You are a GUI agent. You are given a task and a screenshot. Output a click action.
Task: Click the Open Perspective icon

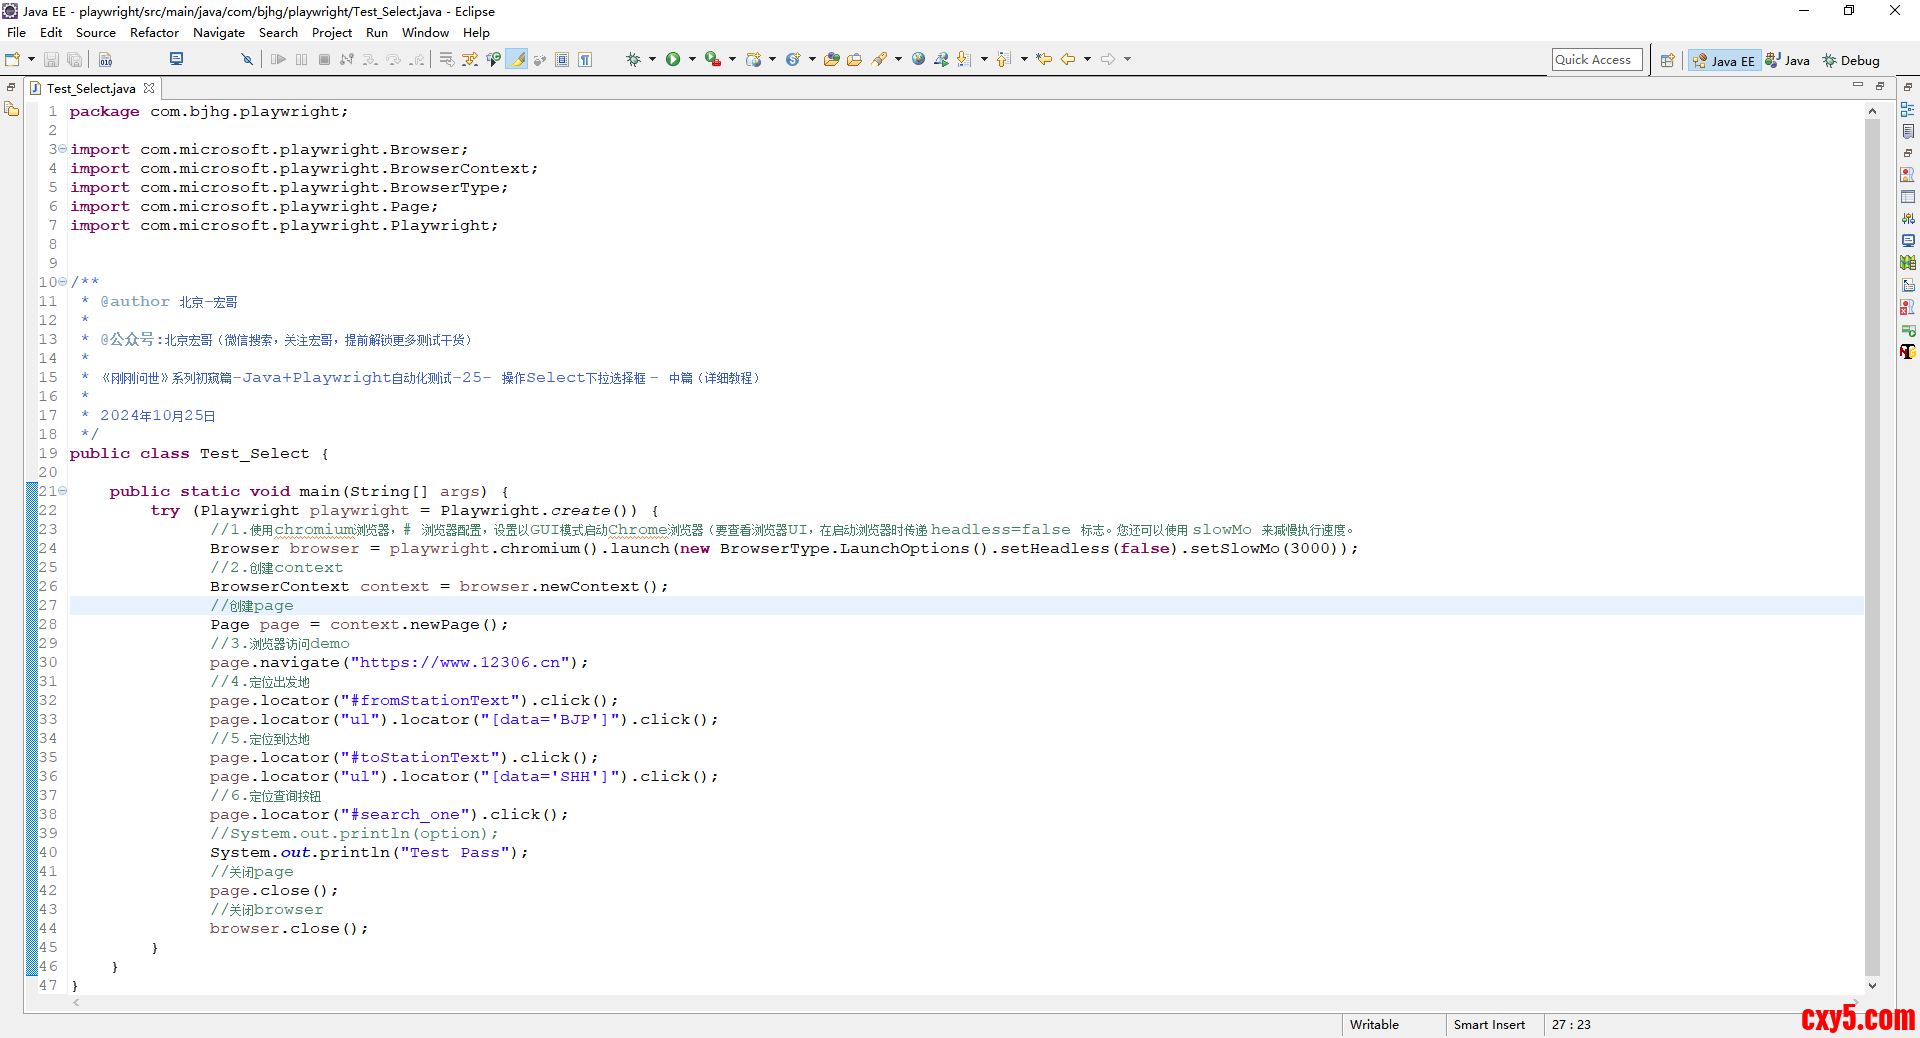[1667, 61]
